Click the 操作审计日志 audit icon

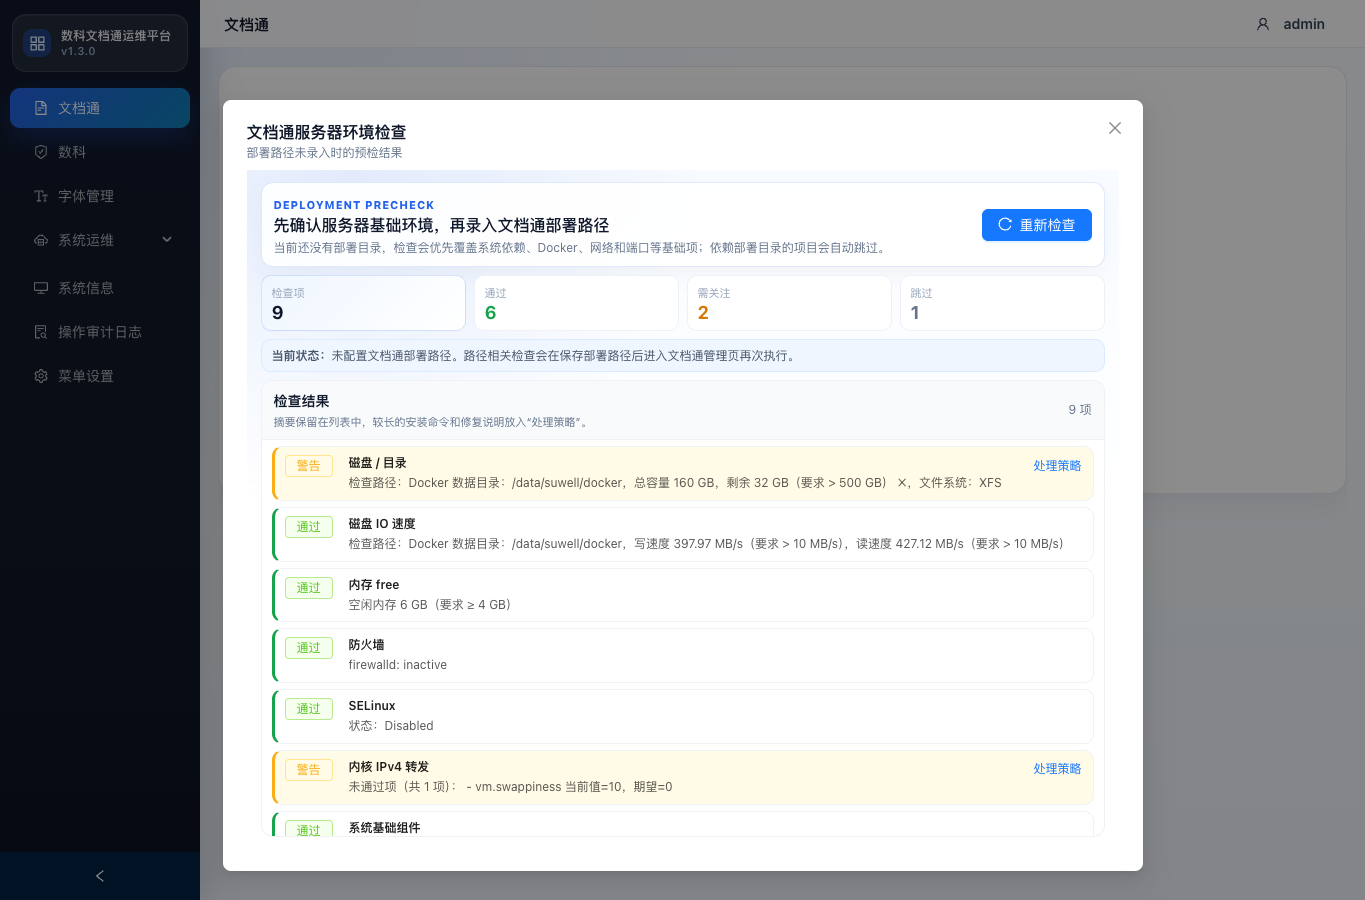pyautogui.click(x=41, y=332)
